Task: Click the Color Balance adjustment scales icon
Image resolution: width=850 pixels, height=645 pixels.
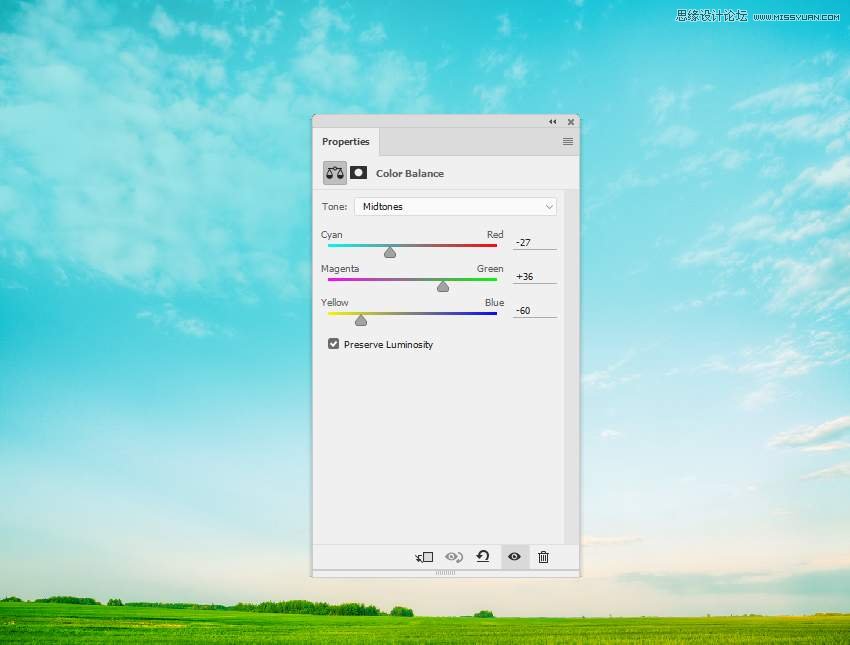Action: [335, 173]
